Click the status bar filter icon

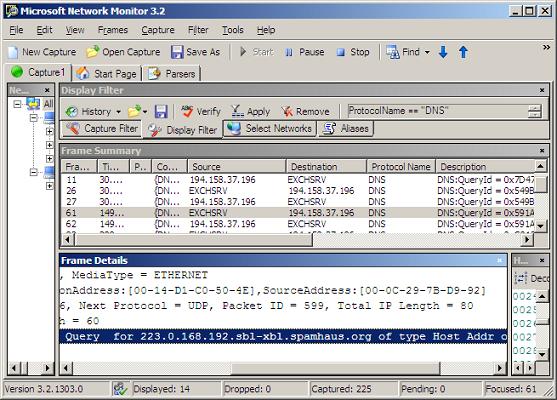120,389
